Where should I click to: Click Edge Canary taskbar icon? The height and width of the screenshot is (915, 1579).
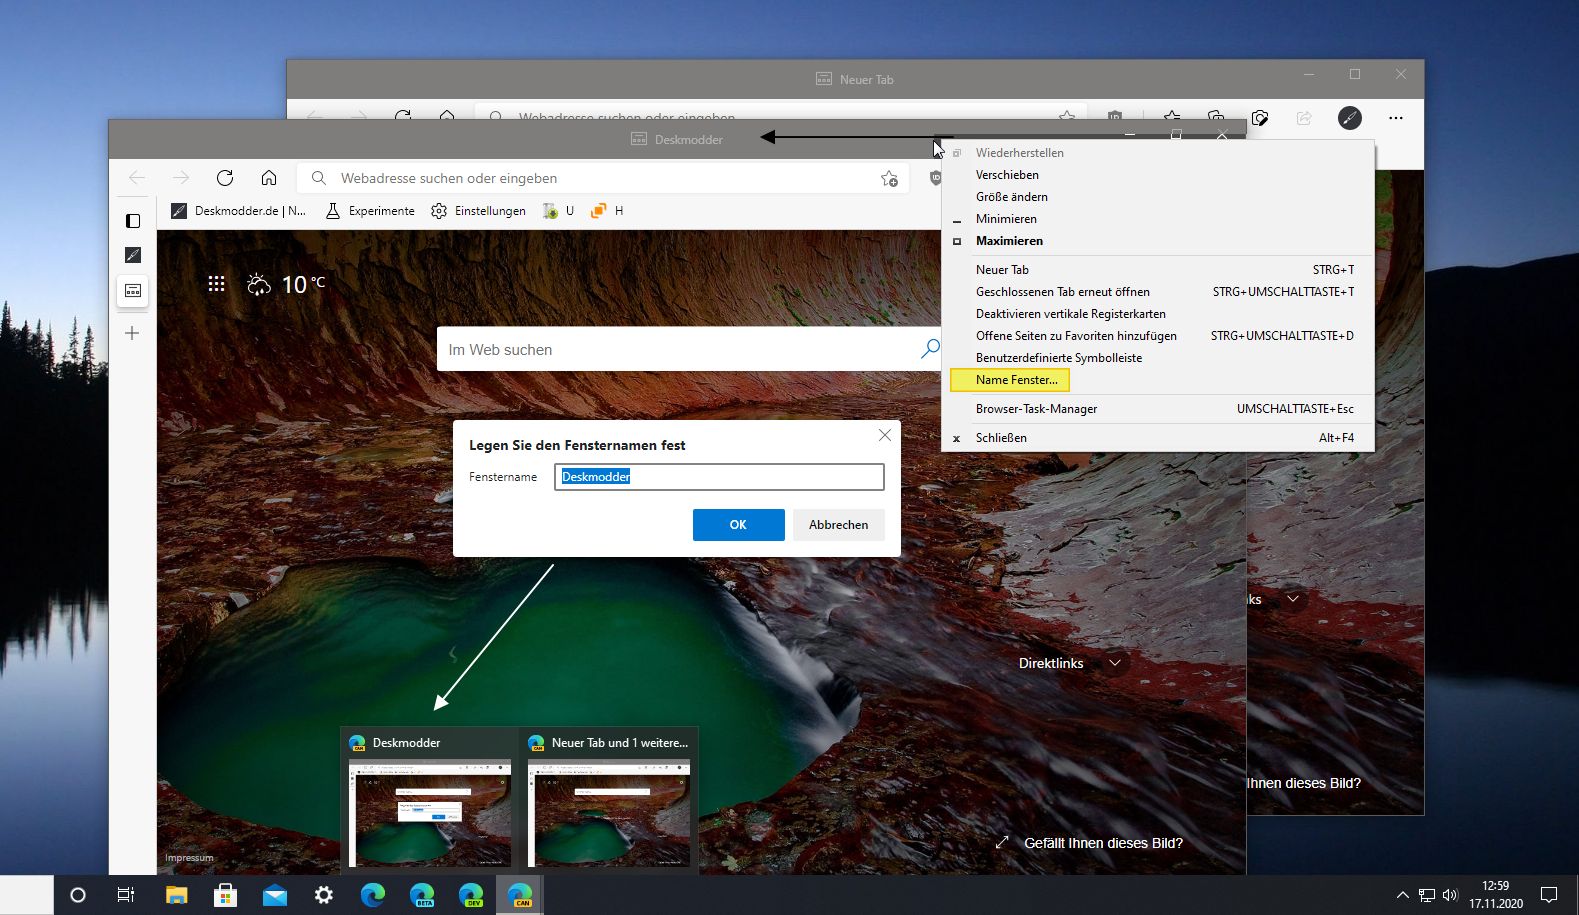click(x=520, y=895)
